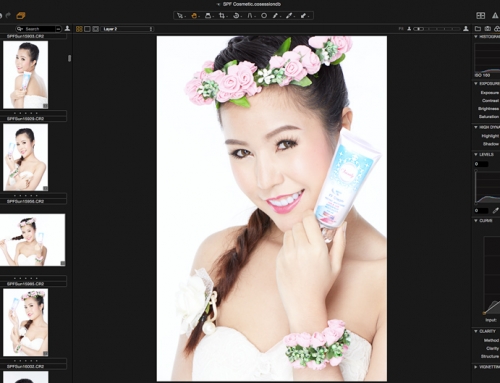Screen dimensions: 500x383
Task: Adjust the viewer zoom slider
Action: pos(437,29)
